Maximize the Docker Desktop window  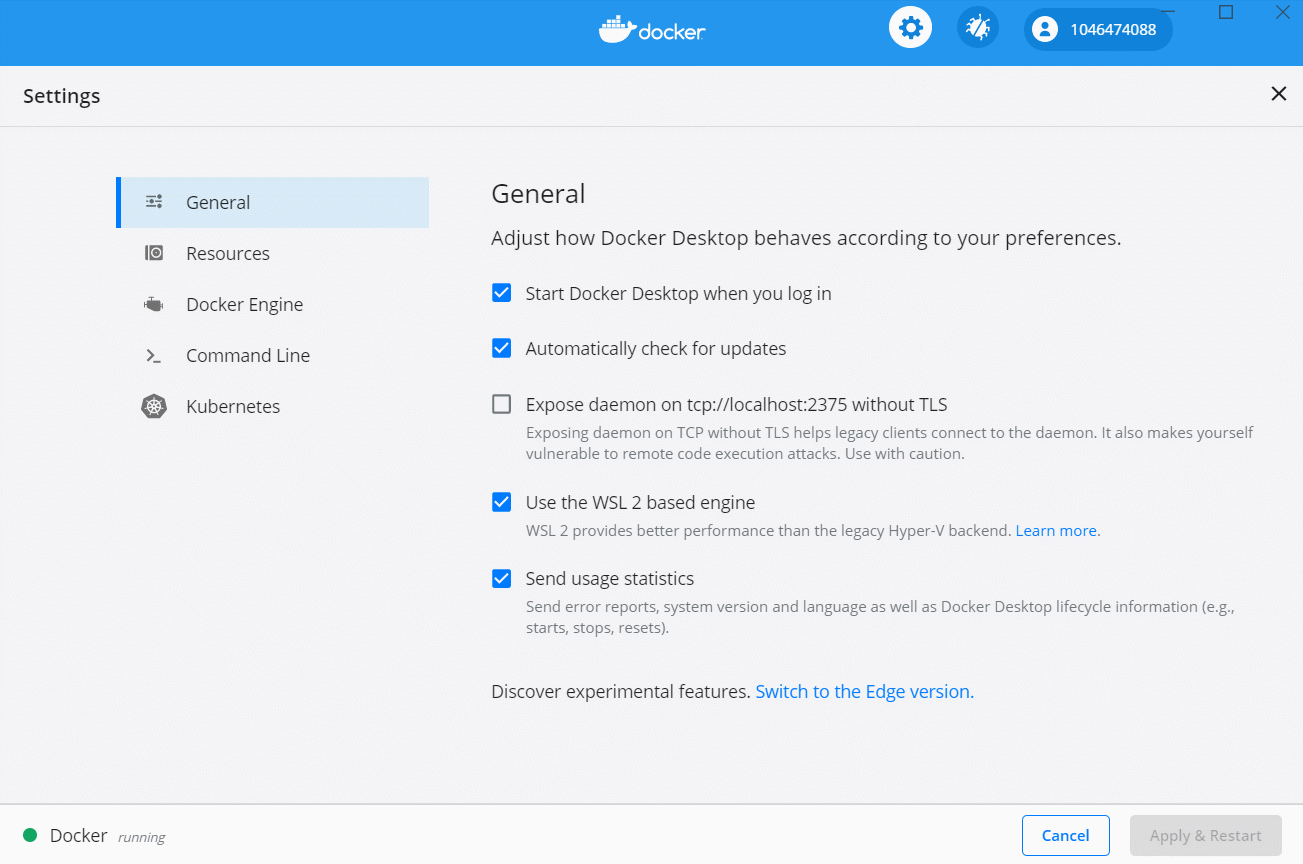(x=1226, y=12)
